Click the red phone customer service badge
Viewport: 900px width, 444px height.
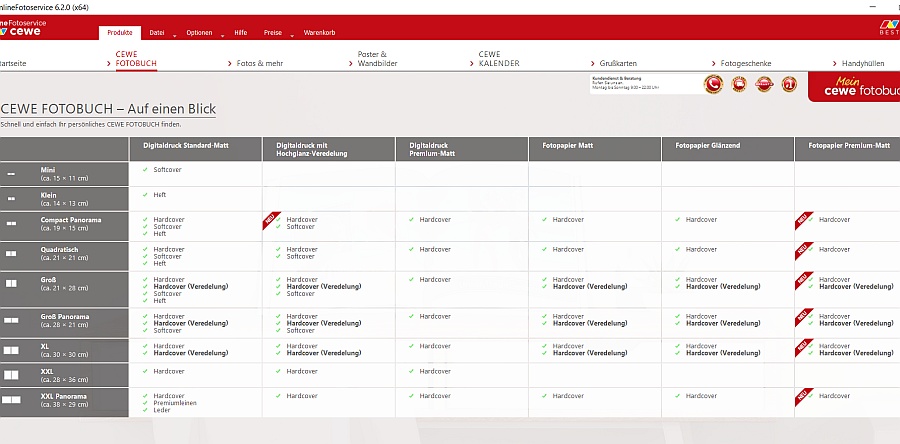[x=713, y=84]
